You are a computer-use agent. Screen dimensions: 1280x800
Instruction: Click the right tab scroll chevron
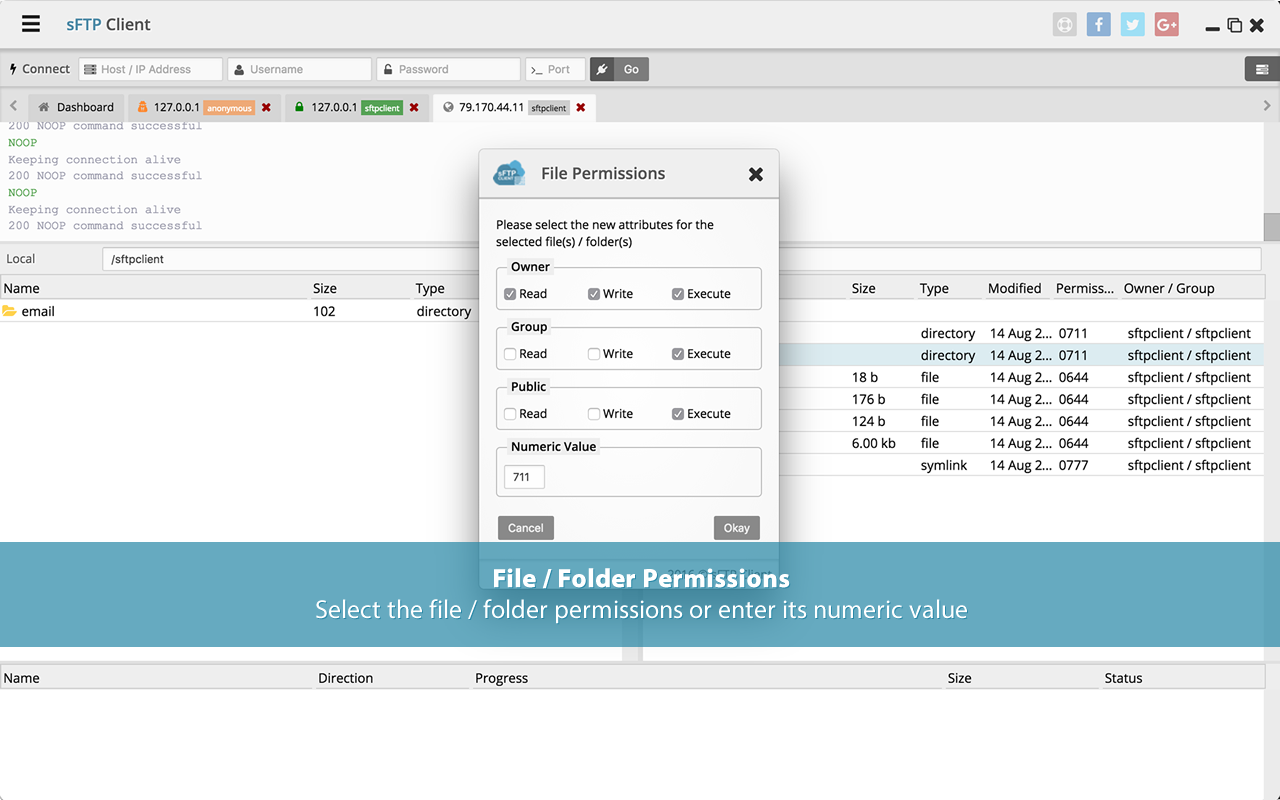tap(1268, 104)
